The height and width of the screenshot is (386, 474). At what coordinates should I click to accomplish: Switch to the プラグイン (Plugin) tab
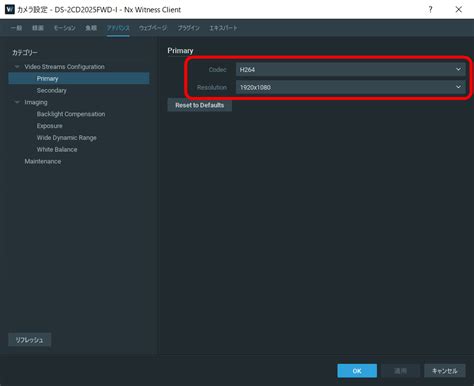point(188,28)
